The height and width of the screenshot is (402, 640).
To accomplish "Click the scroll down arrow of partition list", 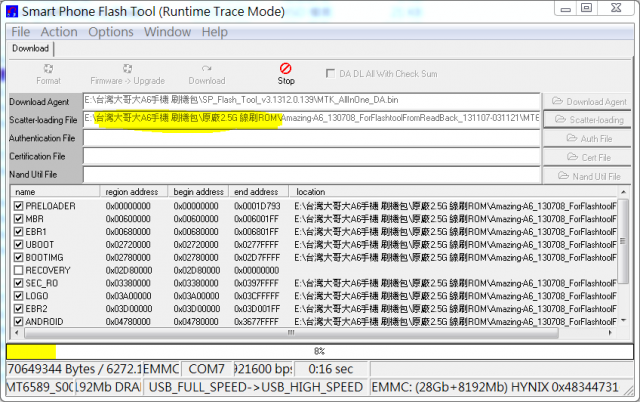I will click(x=623, y=321).
